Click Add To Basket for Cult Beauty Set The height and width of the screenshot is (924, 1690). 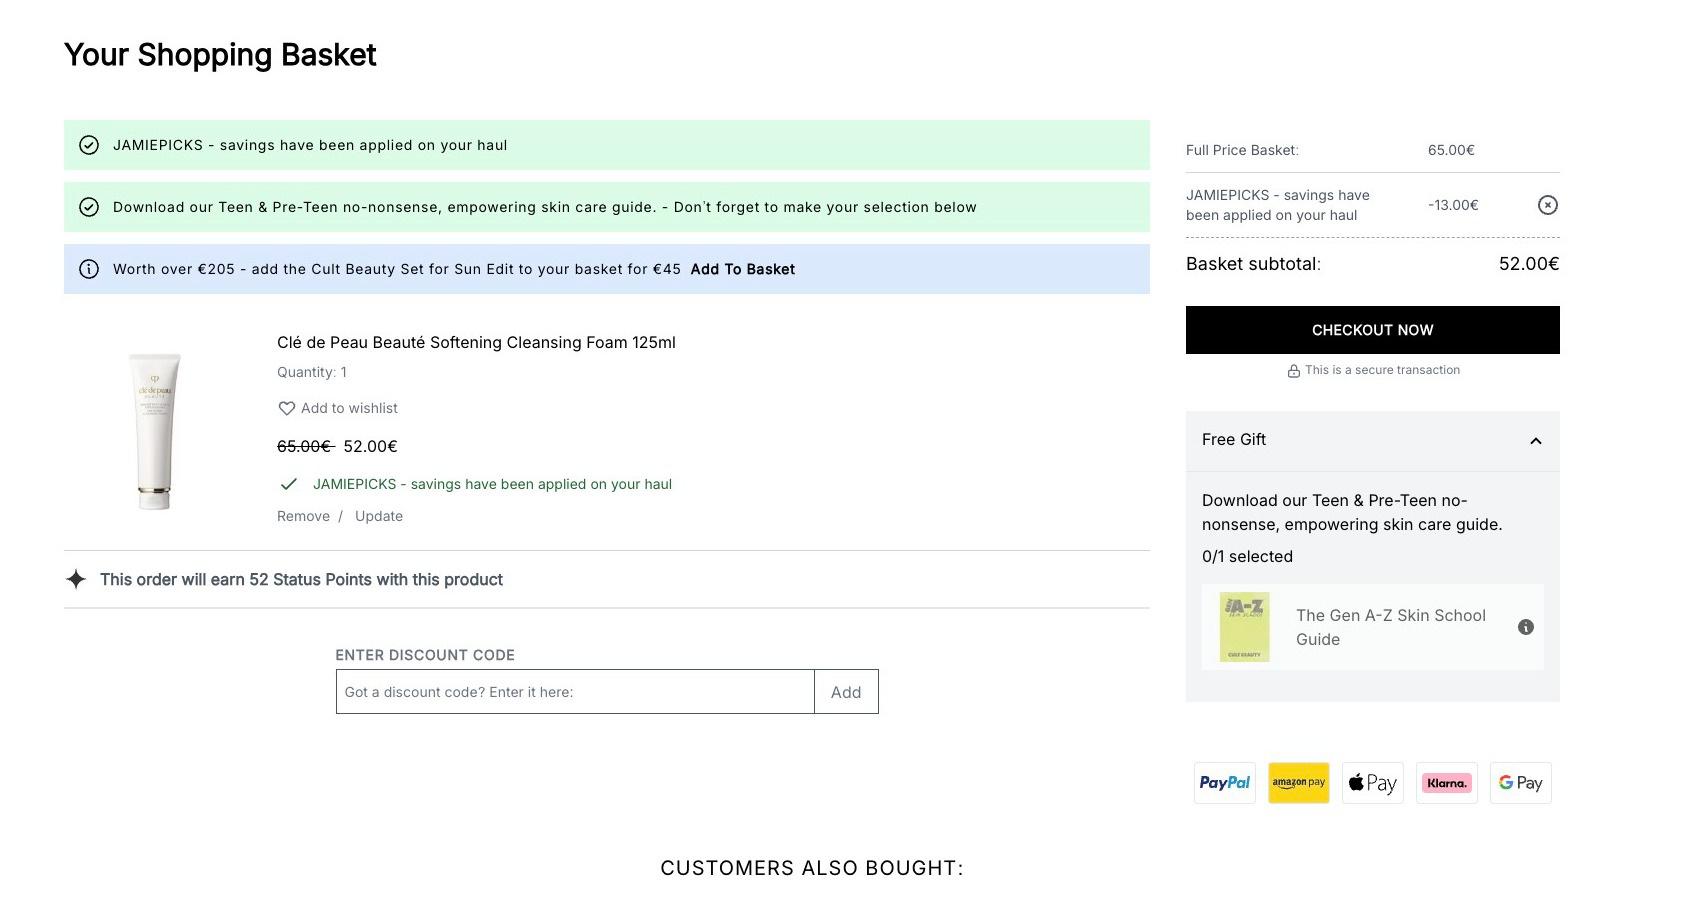pyautogui.click(x=743, y=269)
